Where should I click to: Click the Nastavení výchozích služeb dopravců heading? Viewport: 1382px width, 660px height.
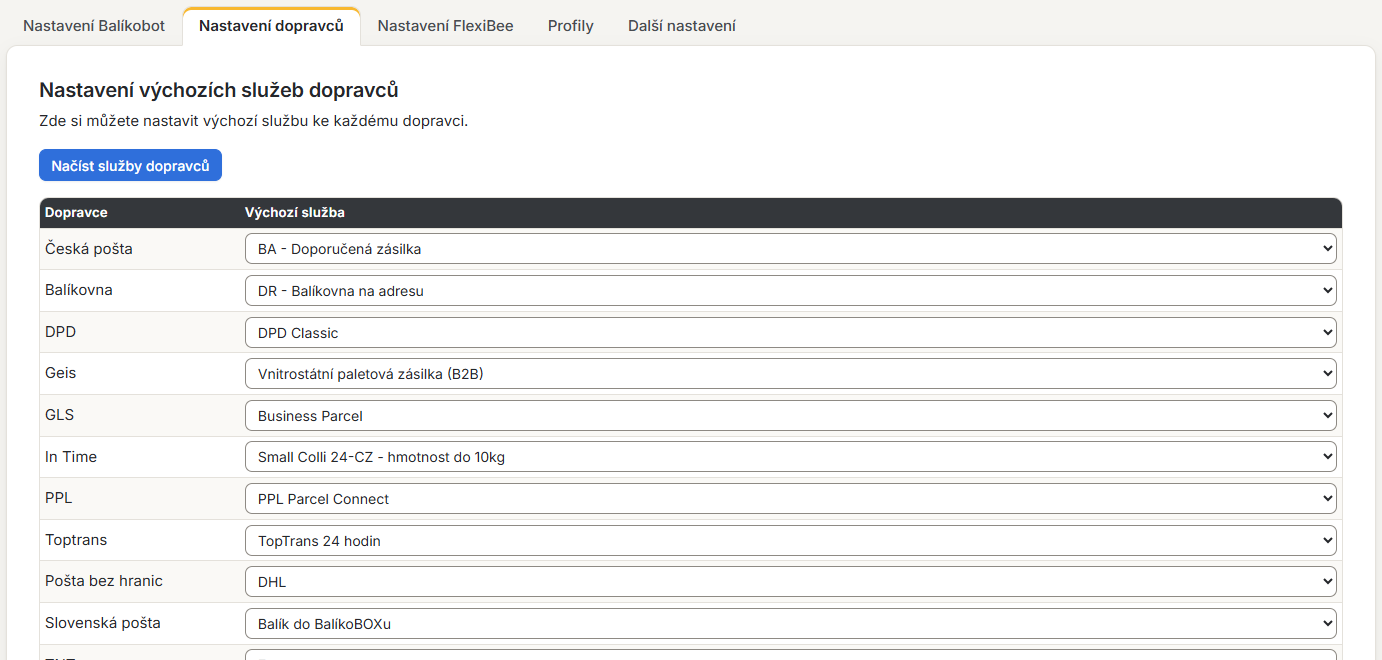pyautogui.click(x=219, y=90)
